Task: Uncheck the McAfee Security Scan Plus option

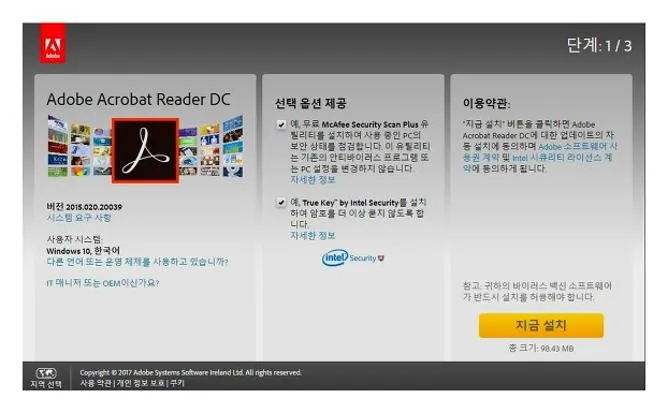Action: pyautogui.click(x=281, y=124)
